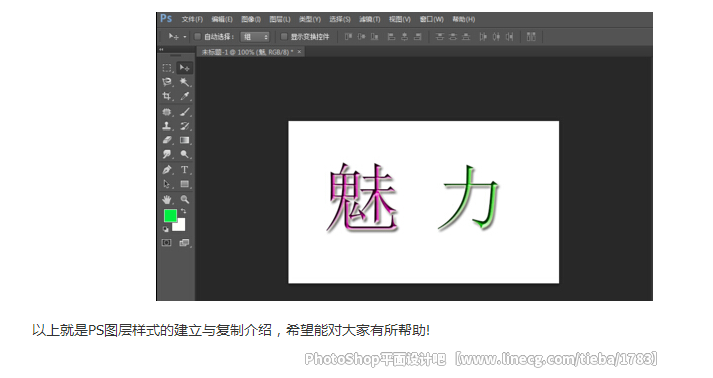
Task: Change the screen mode
Action: [184, 243]
